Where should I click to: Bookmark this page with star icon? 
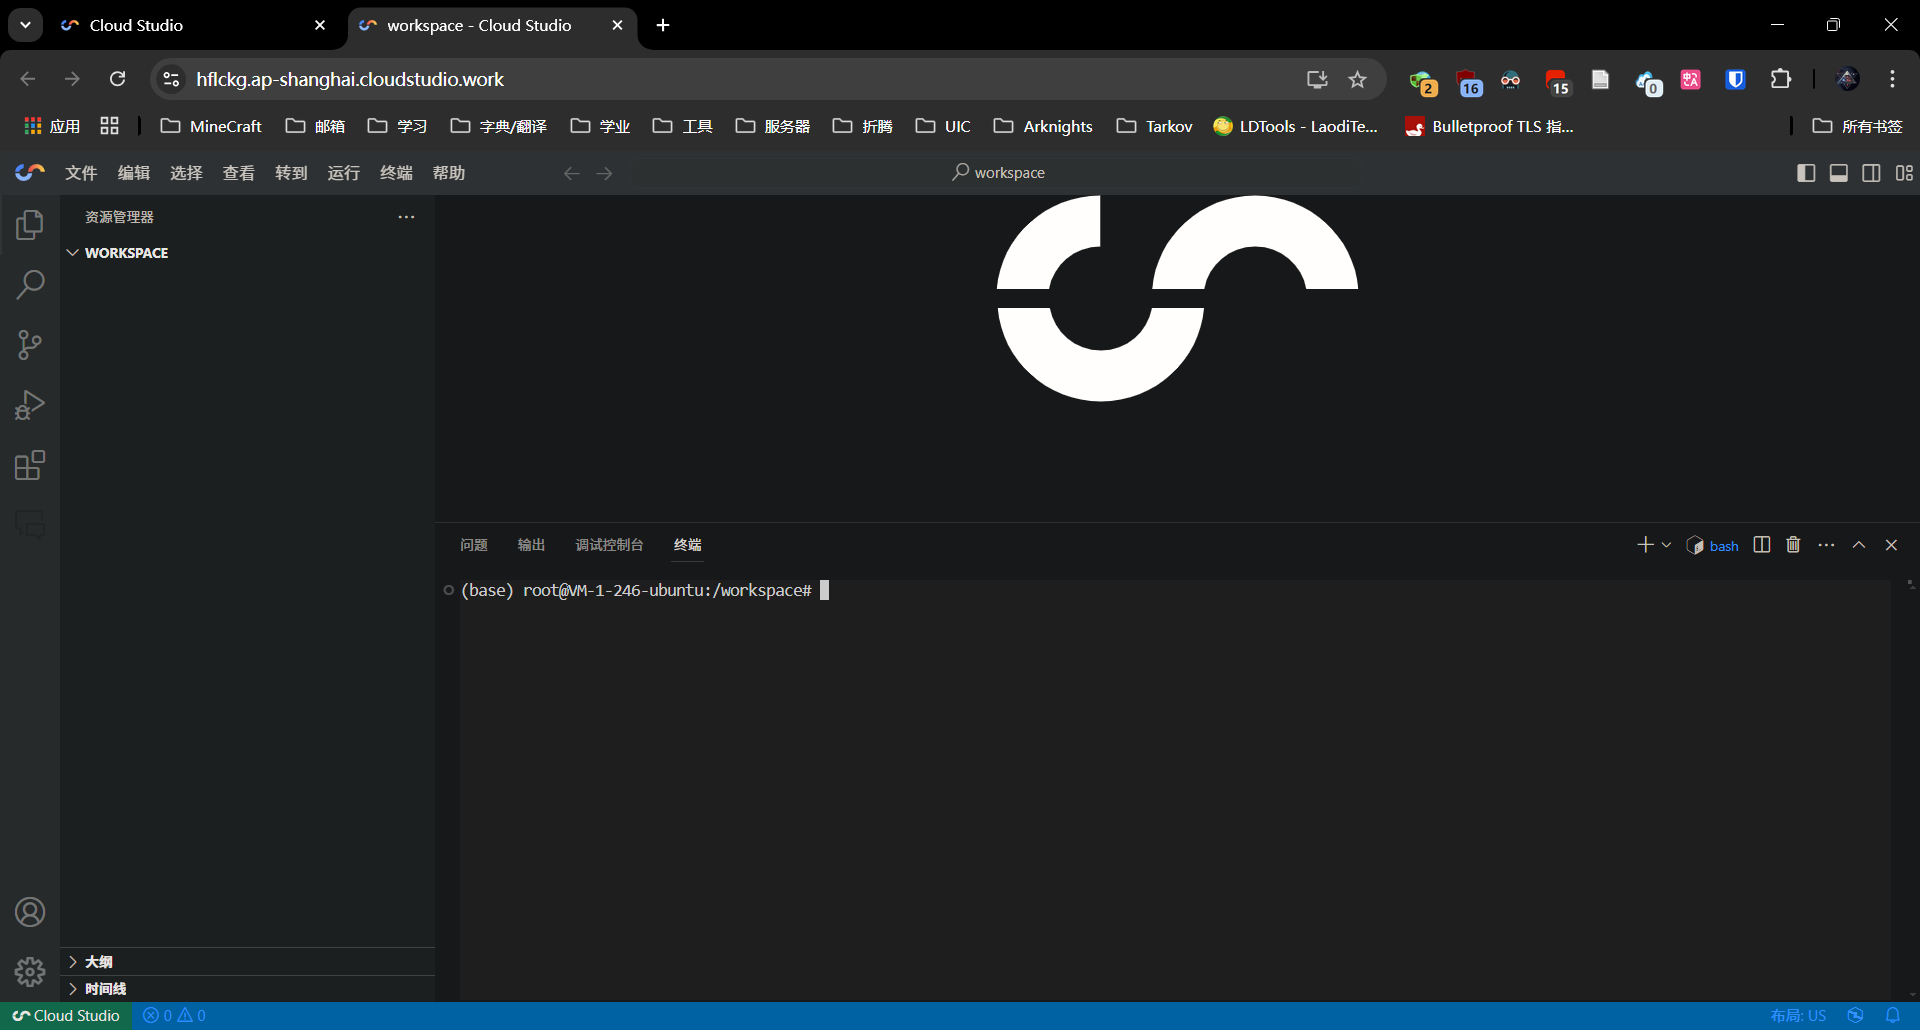[1357, 79]
